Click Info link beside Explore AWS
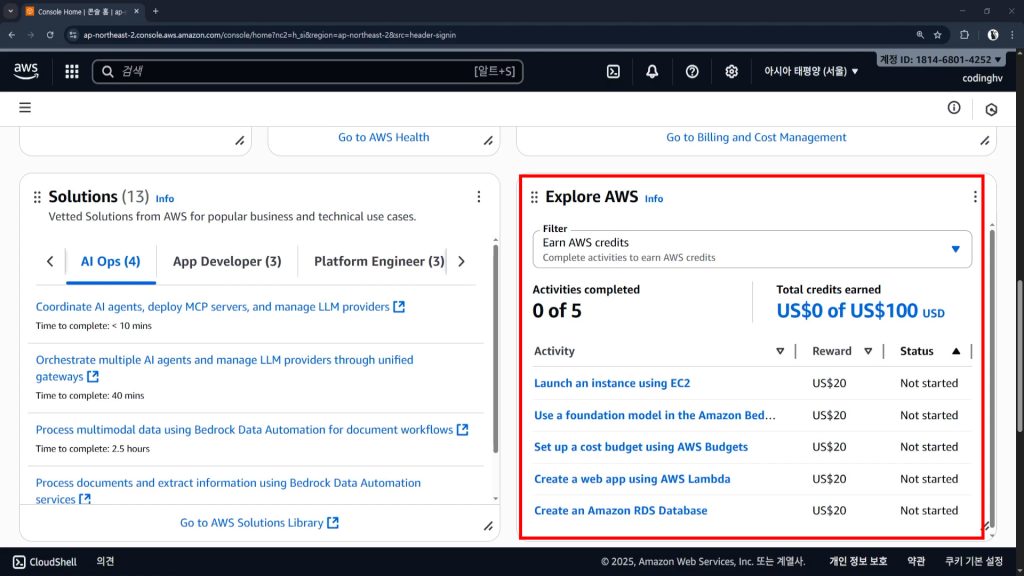1024x576 pixels. pos(654,199)
